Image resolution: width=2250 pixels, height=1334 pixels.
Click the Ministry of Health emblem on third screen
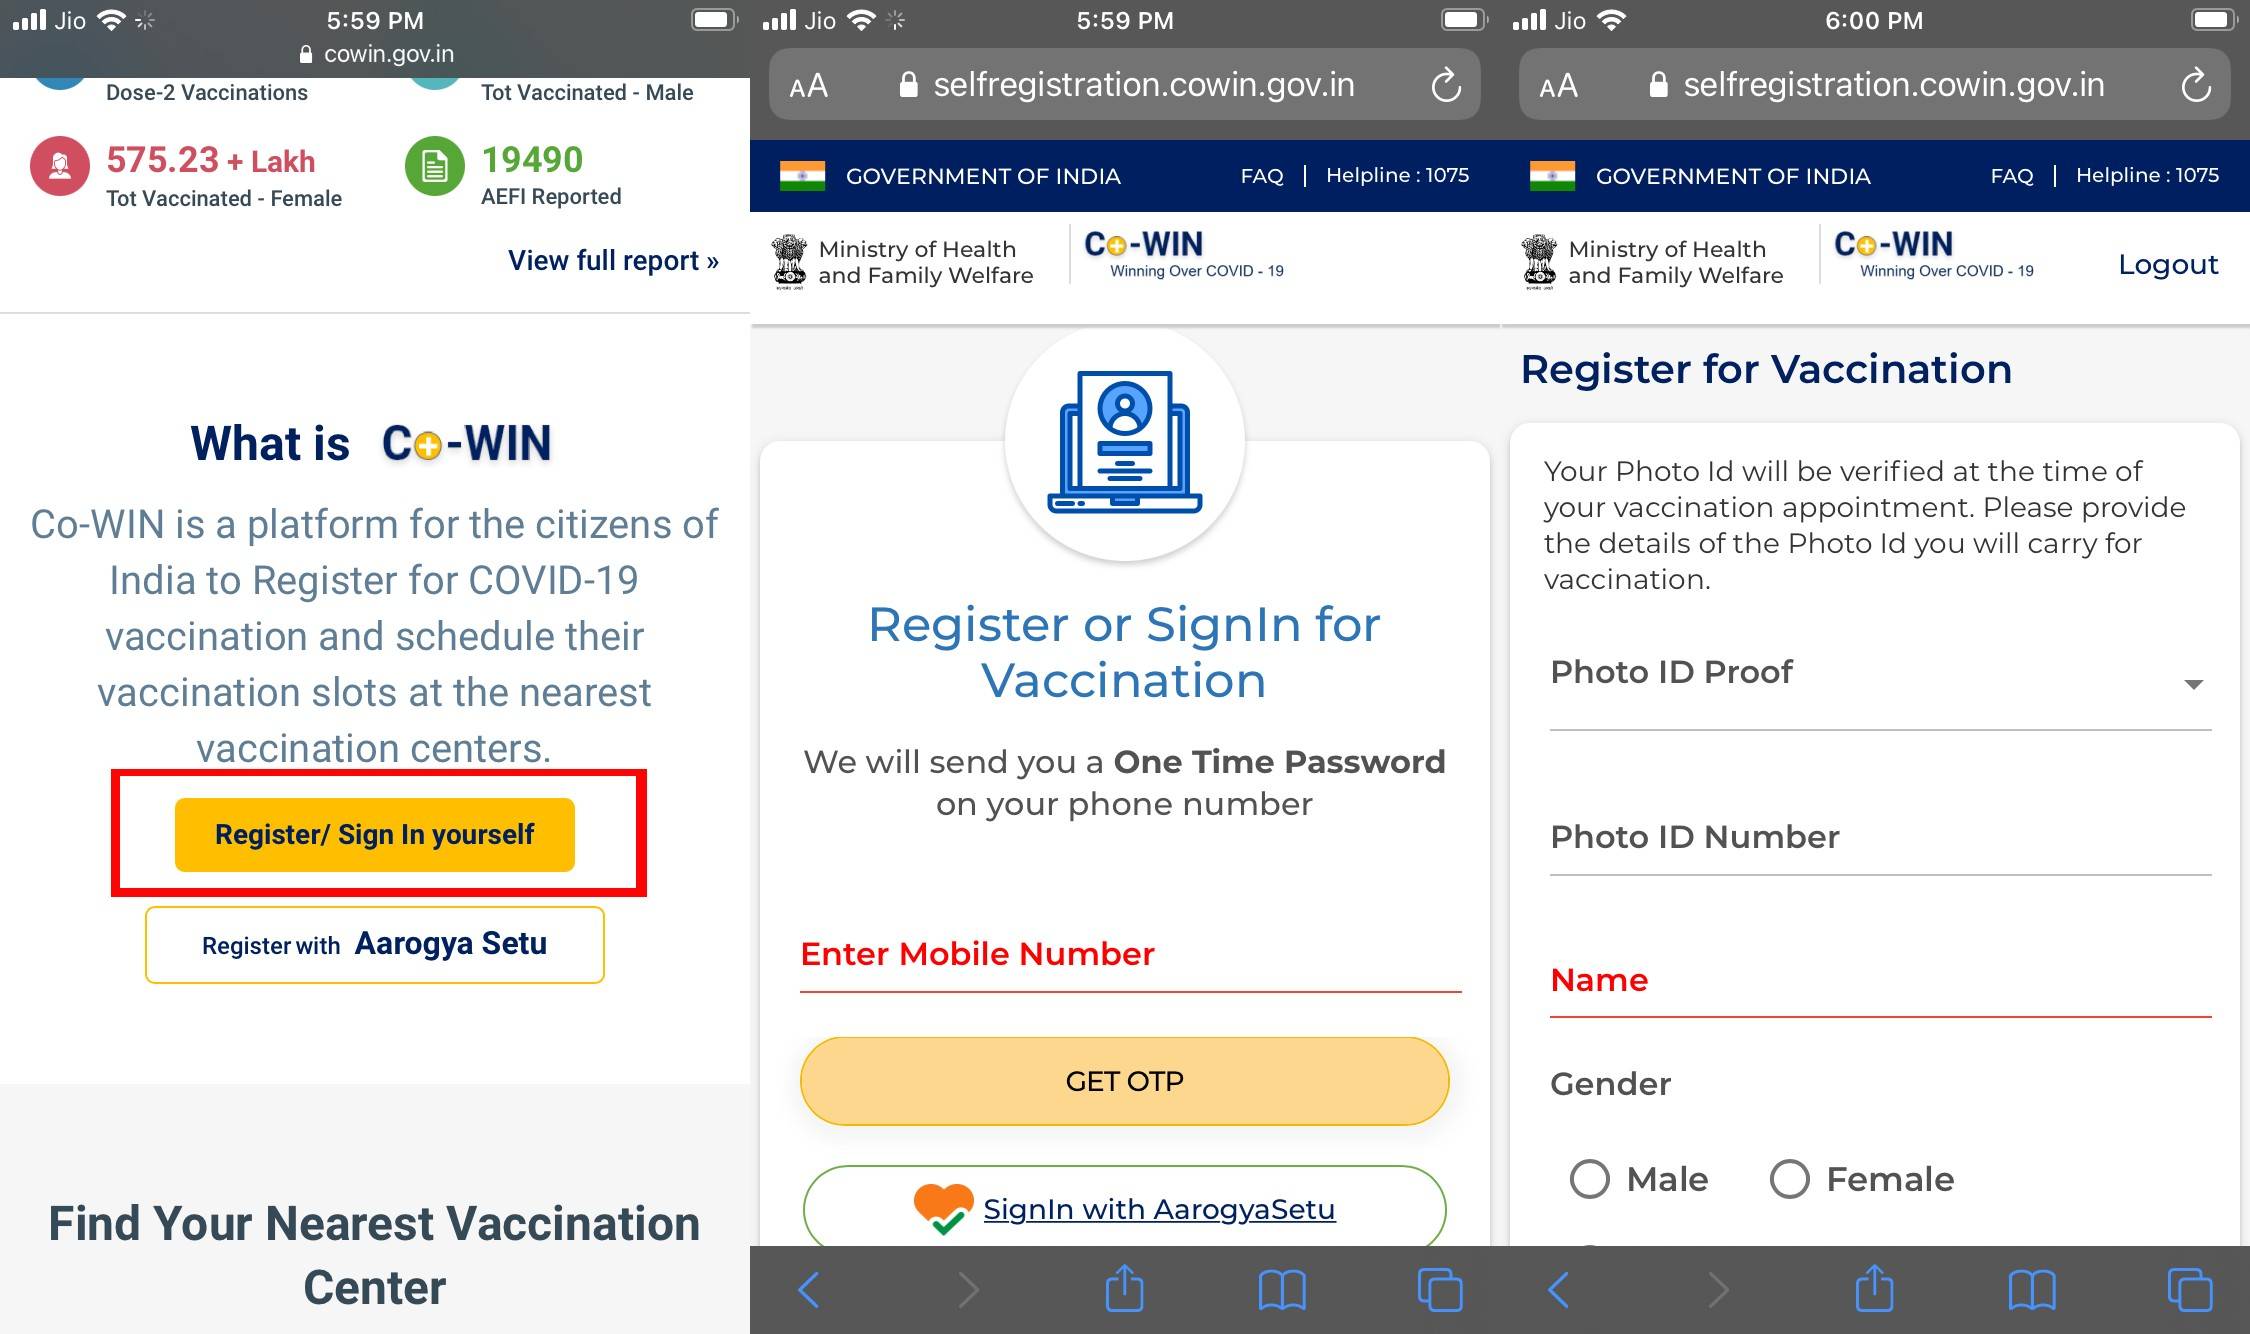1539,264
